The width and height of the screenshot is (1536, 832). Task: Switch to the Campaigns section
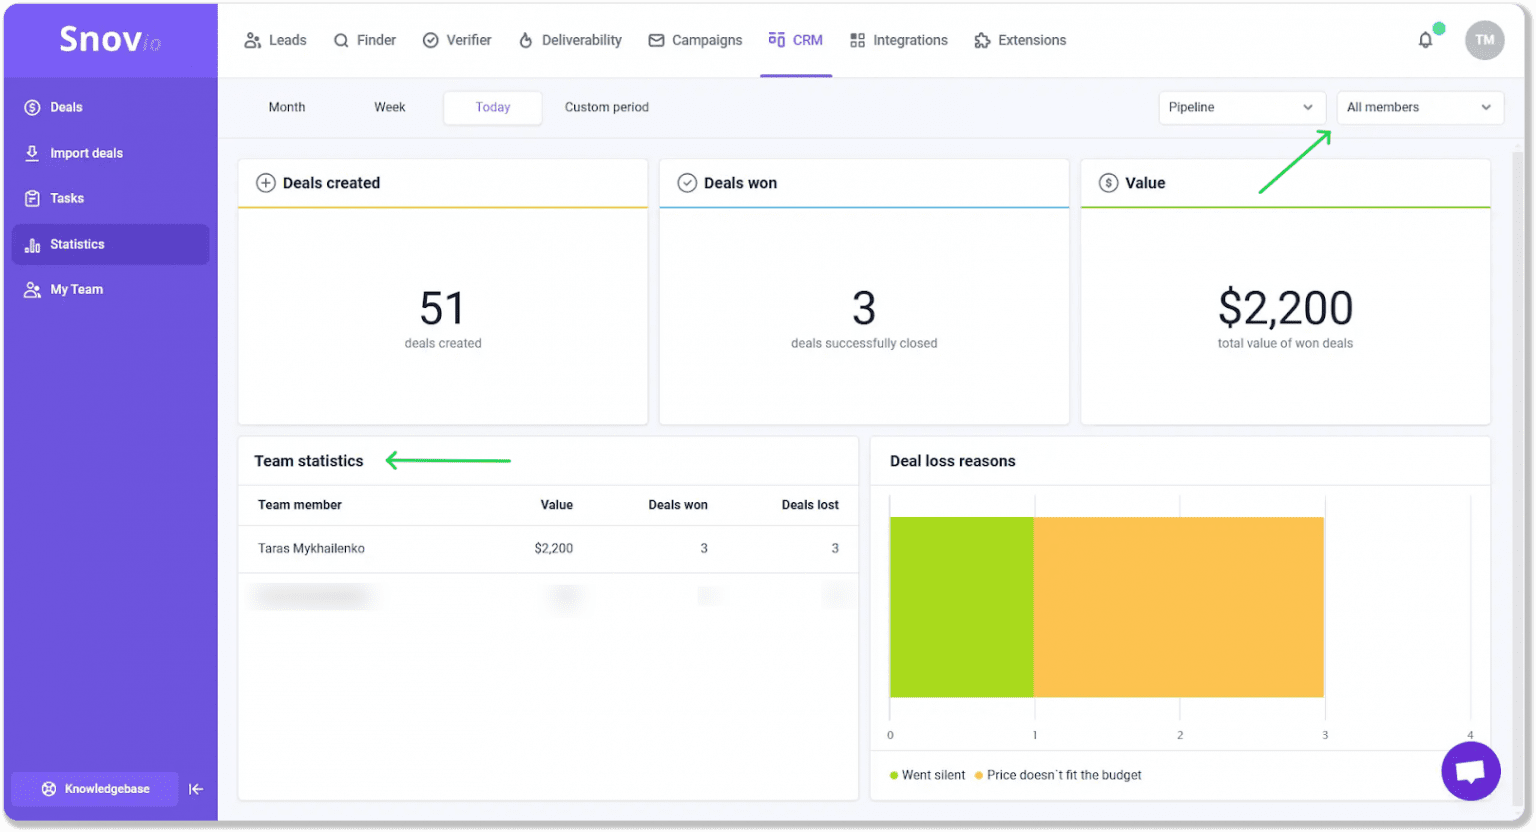[696, 40]
